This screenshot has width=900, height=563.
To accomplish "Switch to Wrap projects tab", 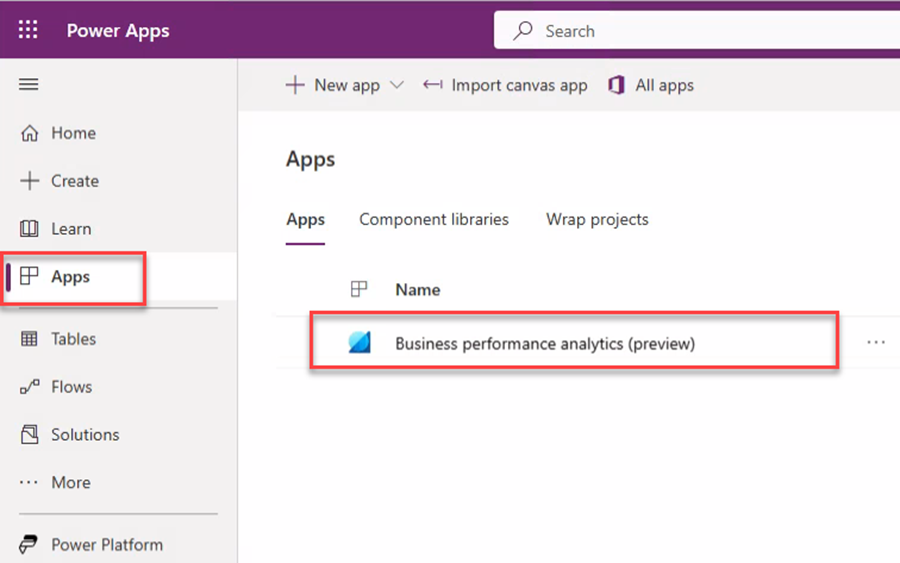I will [597, 219].
